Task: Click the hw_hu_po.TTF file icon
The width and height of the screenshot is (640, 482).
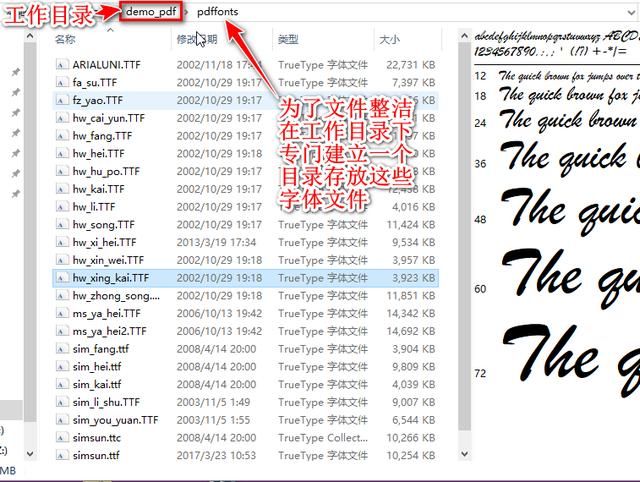Action: click(62, 171)
